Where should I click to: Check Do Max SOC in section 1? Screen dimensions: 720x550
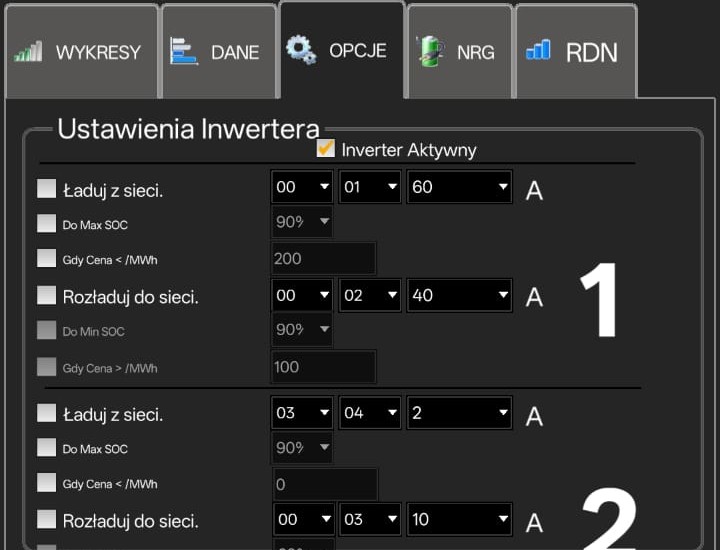click(46, 223)
